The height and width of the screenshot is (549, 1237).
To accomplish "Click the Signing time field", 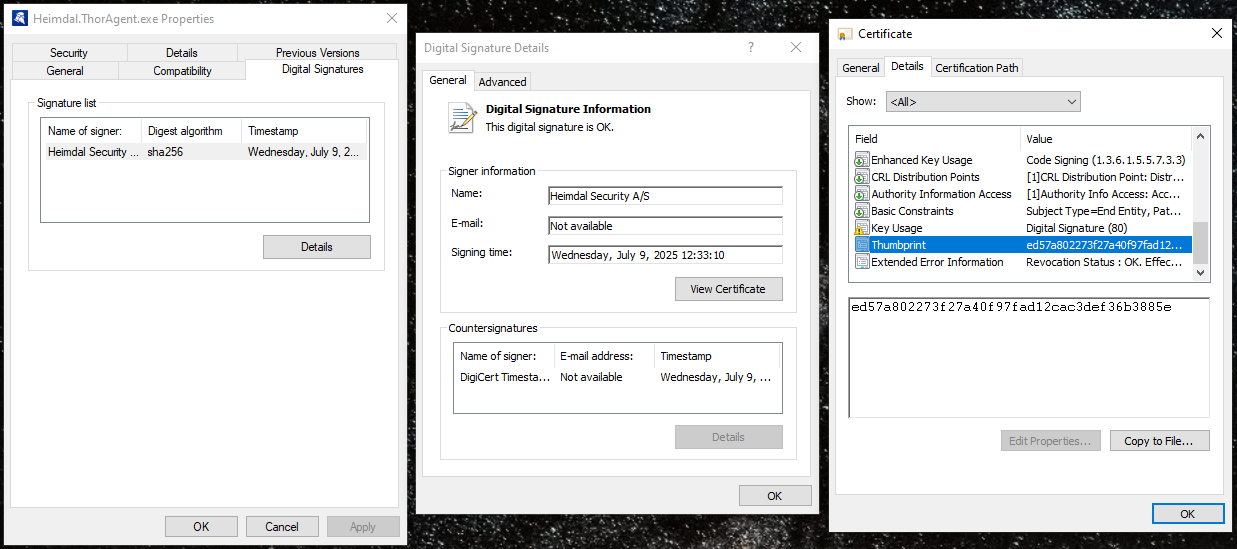I will click(665, 255).
